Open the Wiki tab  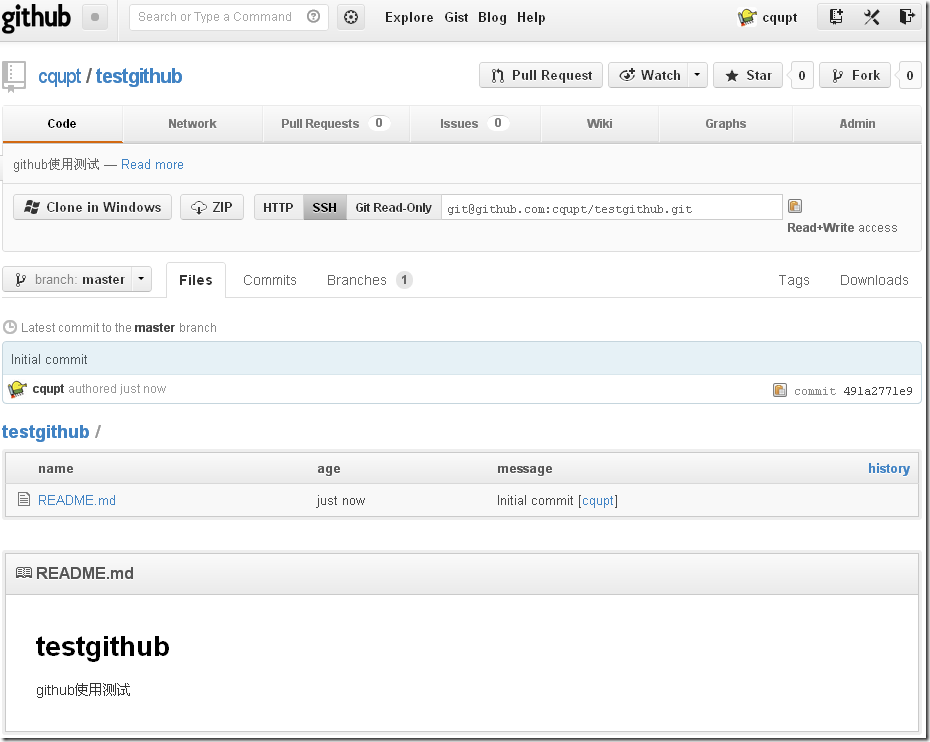click(x=599, y=123)
